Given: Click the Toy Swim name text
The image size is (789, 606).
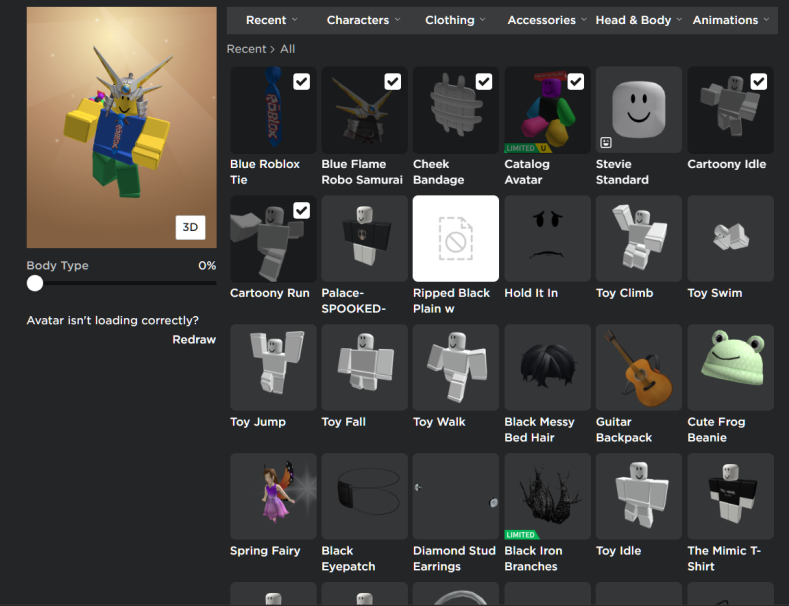Looking at the screenshot, I should tap(715, 293).
